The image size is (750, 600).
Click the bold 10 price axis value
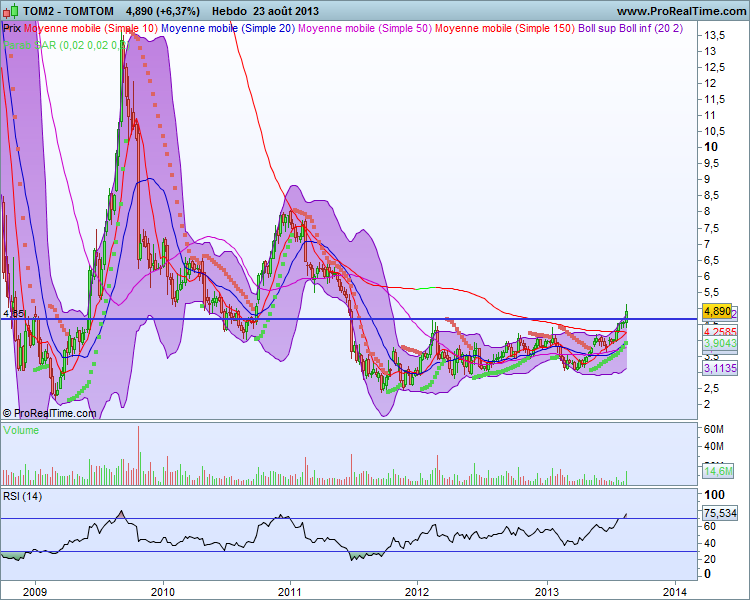(x=711, y=147)
